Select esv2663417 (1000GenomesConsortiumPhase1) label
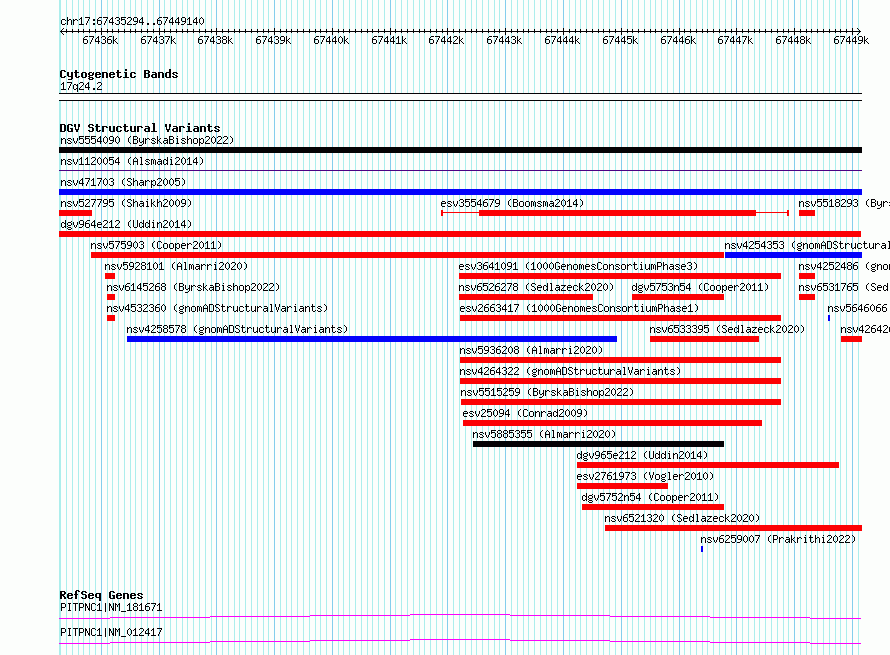Screen dimensions: 890x655 (x=580, y=308)
